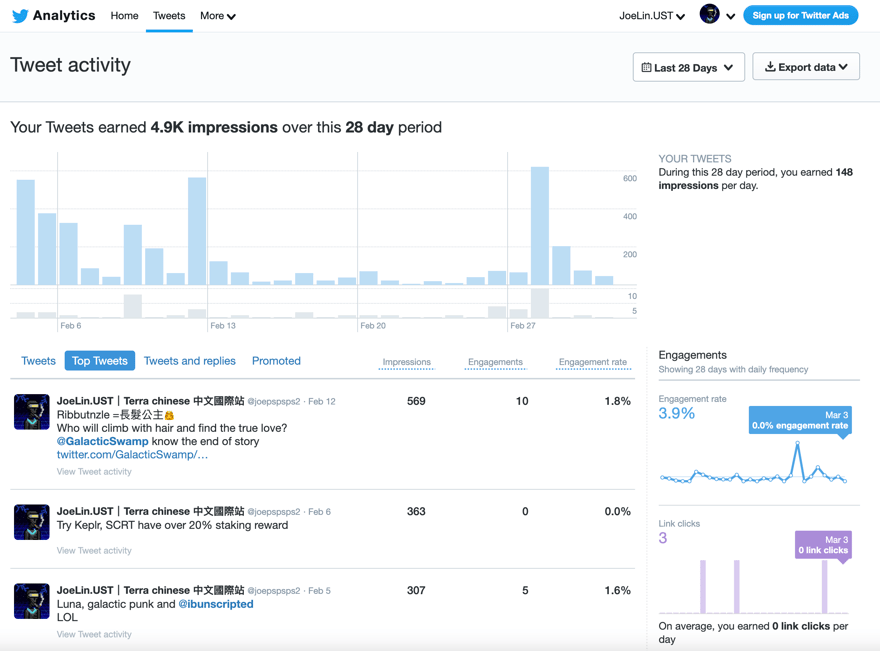View Tweet activity for Luna tweet

pyautogui.click(x=94, y=634)
